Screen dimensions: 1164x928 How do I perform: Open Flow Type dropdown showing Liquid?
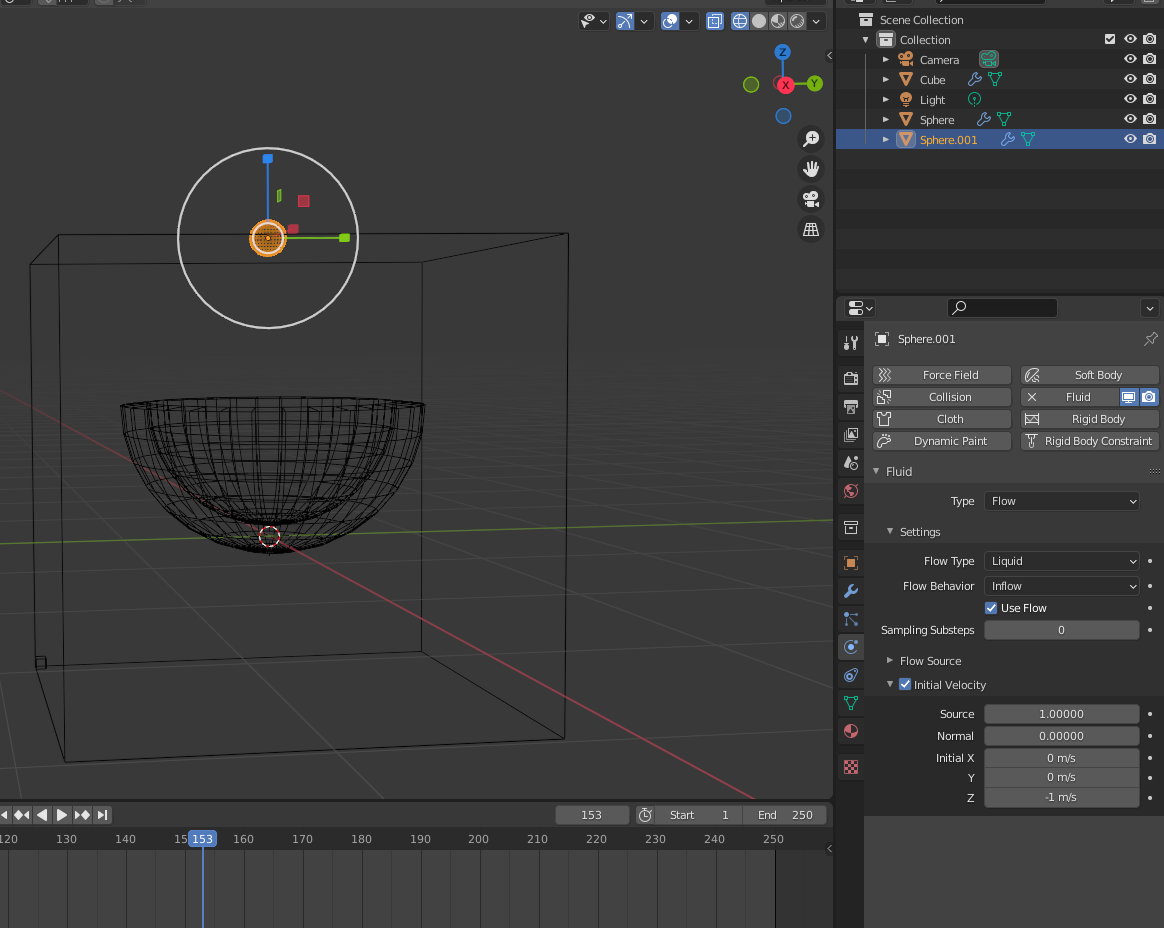[x=1061, y=561]
